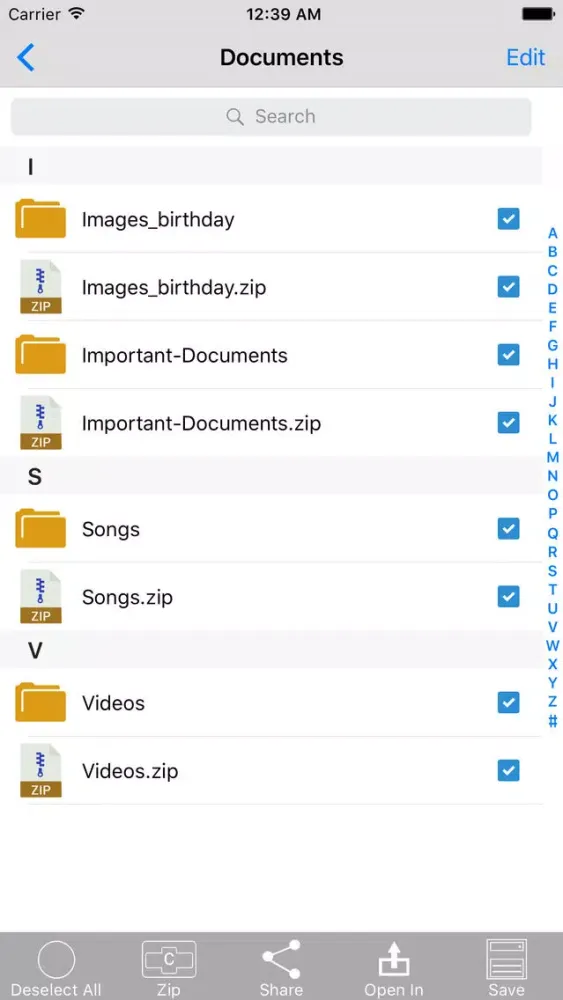Uncheck the Songs.zip checkbox
The width and height of the screenshot is (563, 1000).
[508, 597]
